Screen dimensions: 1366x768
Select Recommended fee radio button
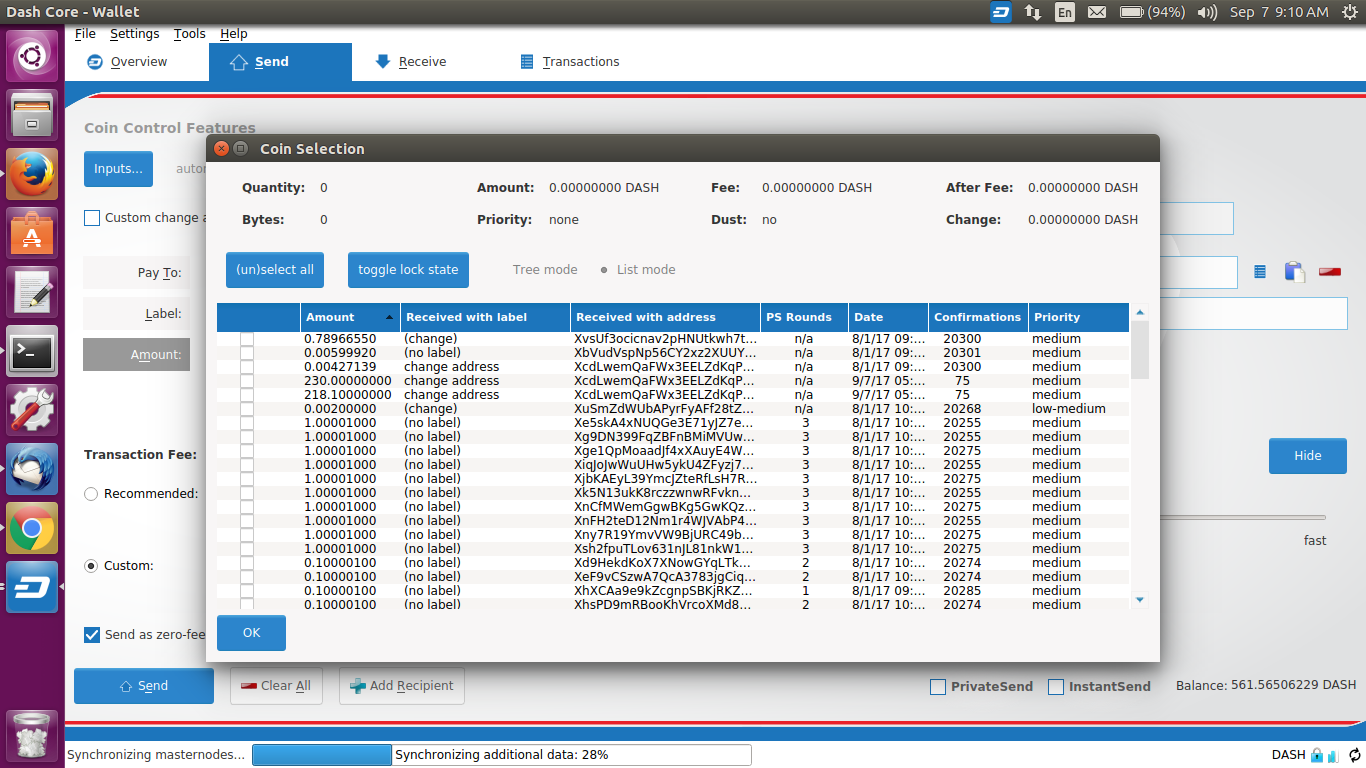point(91,494)
